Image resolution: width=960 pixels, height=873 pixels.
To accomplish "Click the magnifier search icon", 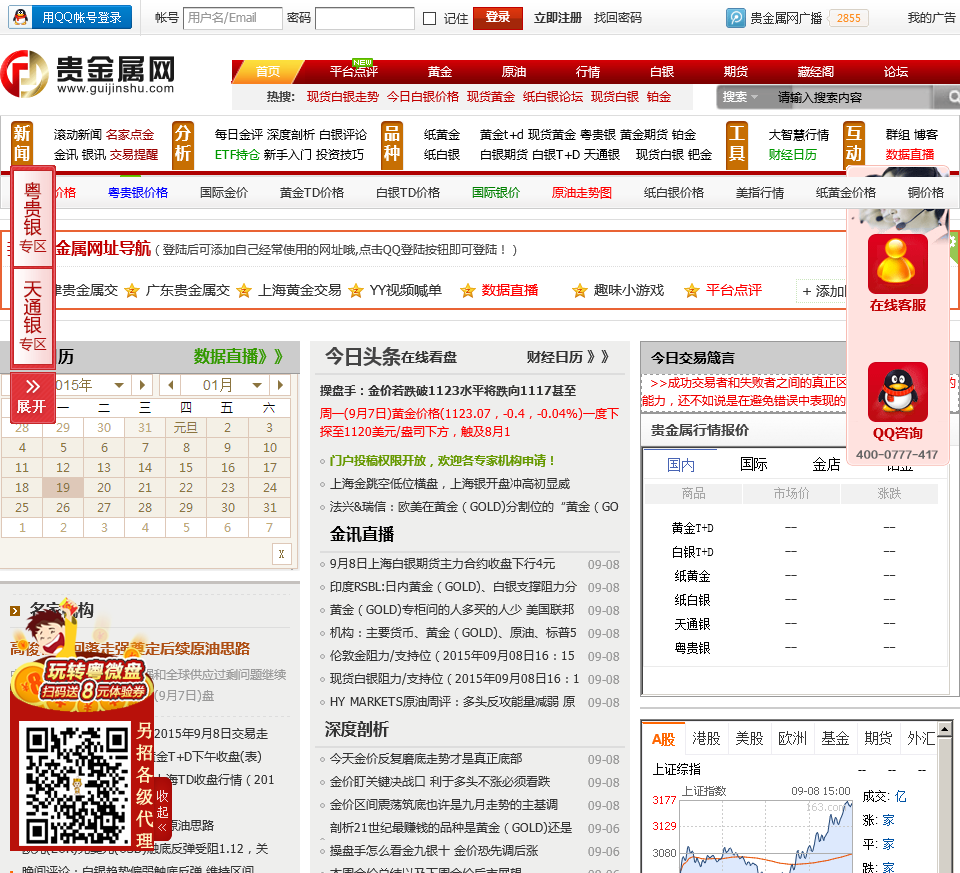I will [953, 97].
